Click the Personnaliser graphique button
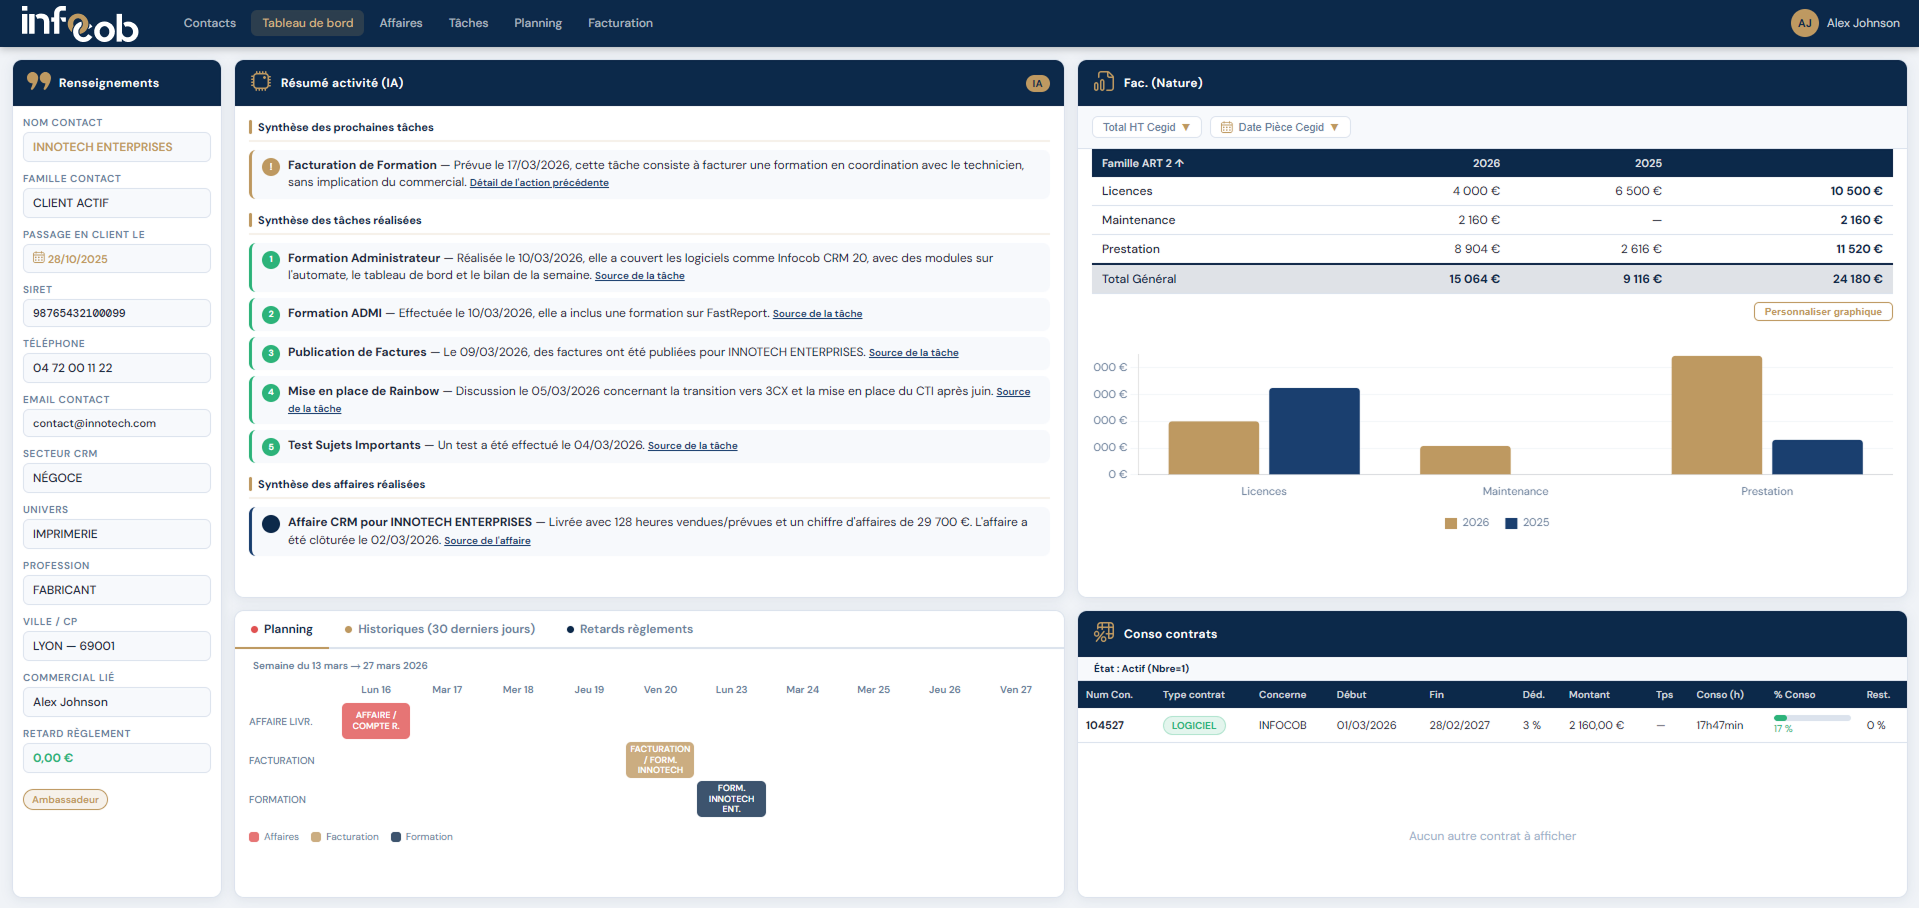 (x=1823, y=312)
